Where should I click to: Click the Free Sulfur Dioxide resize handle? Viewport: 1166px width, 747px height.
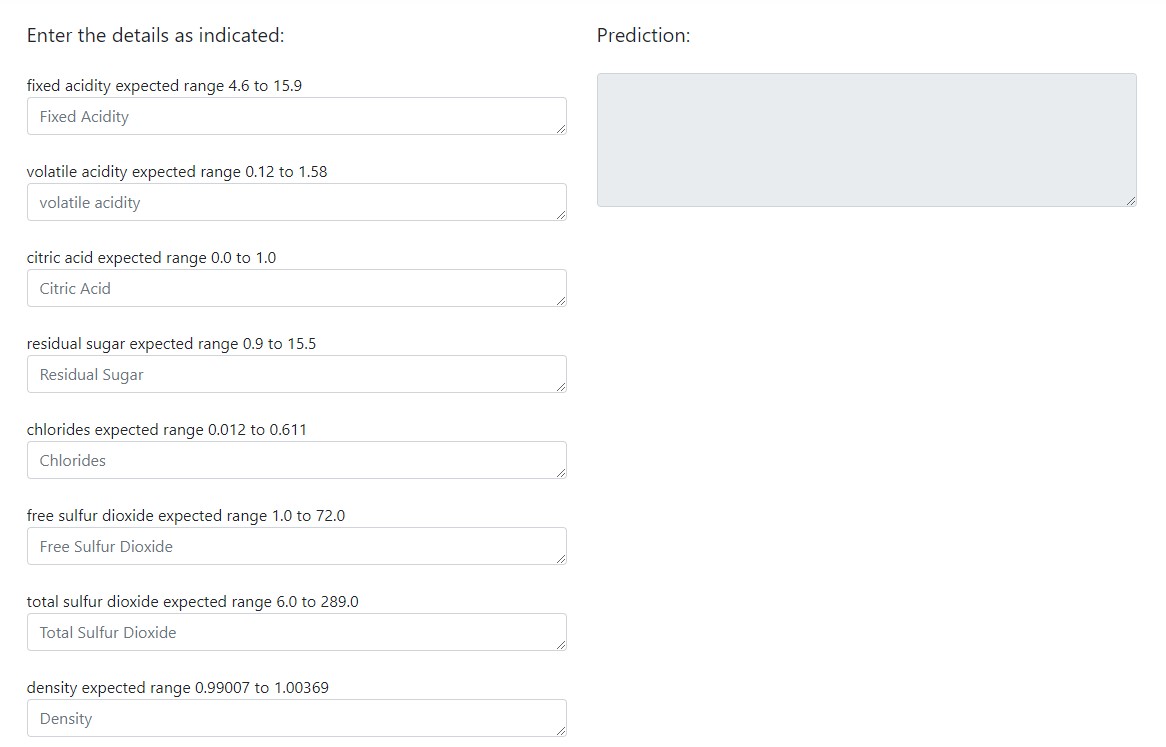[561, 559]
